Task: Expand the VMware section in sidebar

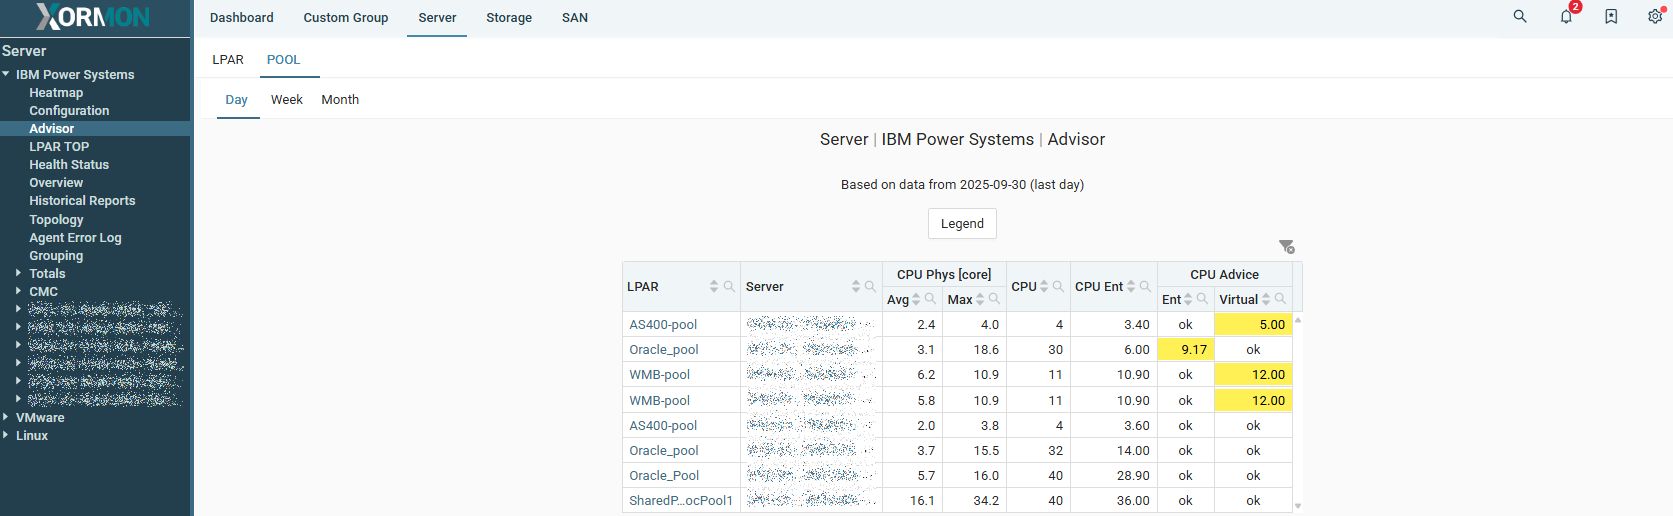Action: point(6,417)
